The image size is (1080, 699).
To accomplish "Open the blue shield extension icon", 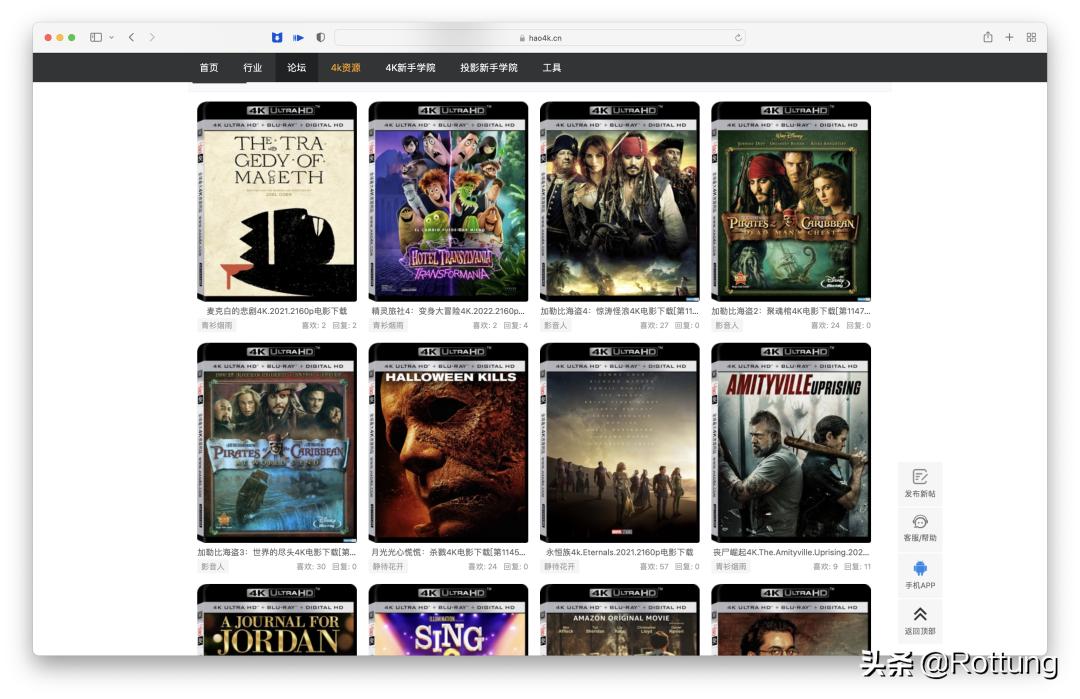I will (x=277, y=37).
